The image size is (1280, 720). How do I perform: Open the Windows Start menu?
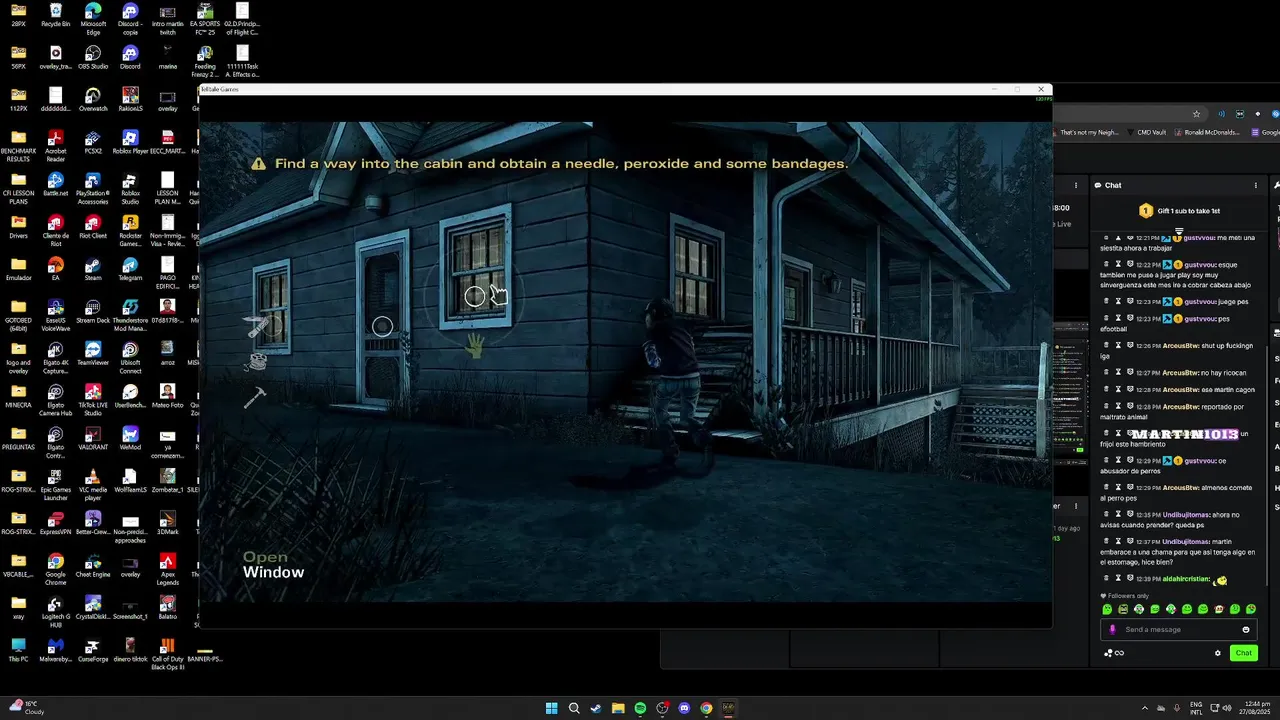(x=551, y=708)
